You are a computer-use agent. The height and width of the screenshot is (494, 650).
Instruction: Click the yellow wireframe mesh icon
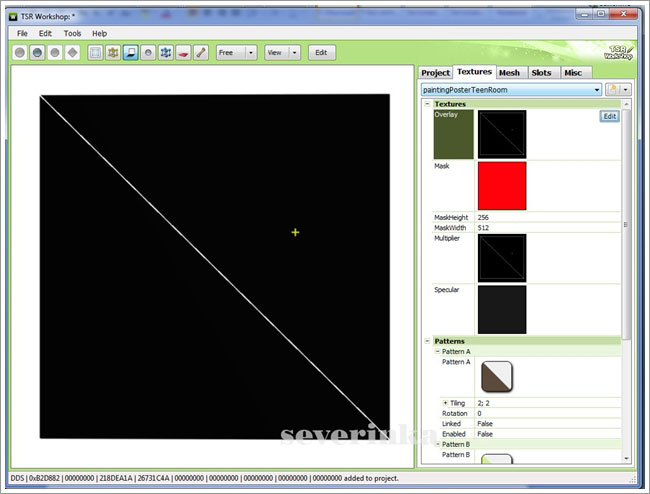point(113,53)
